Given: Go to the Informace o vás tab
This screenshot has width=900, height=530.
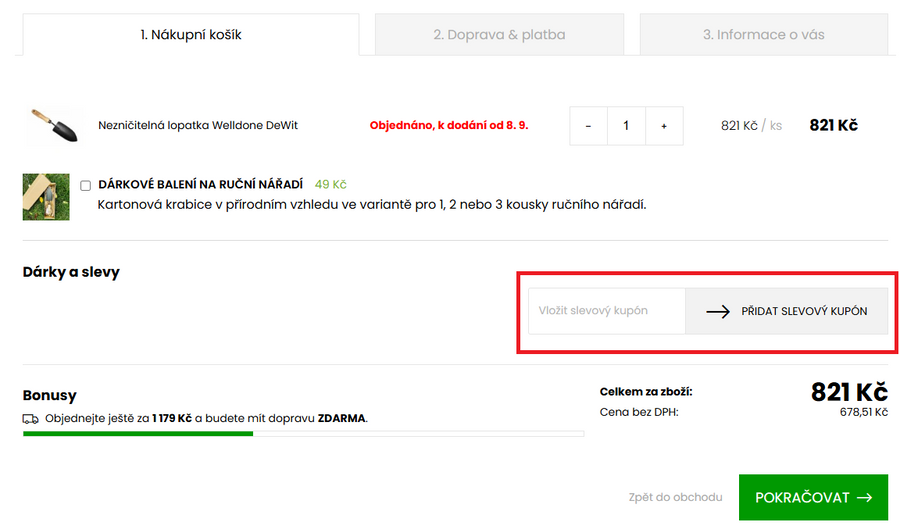Looking at the screenshot, I should pos(763,35).
